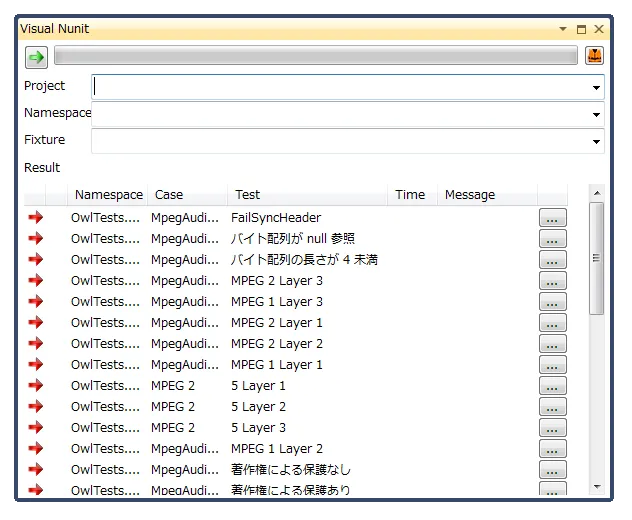The width and height of the screenshot is (632, 520).
Task: Click the orange icon right of progress bar
Action: click(594, 57)
